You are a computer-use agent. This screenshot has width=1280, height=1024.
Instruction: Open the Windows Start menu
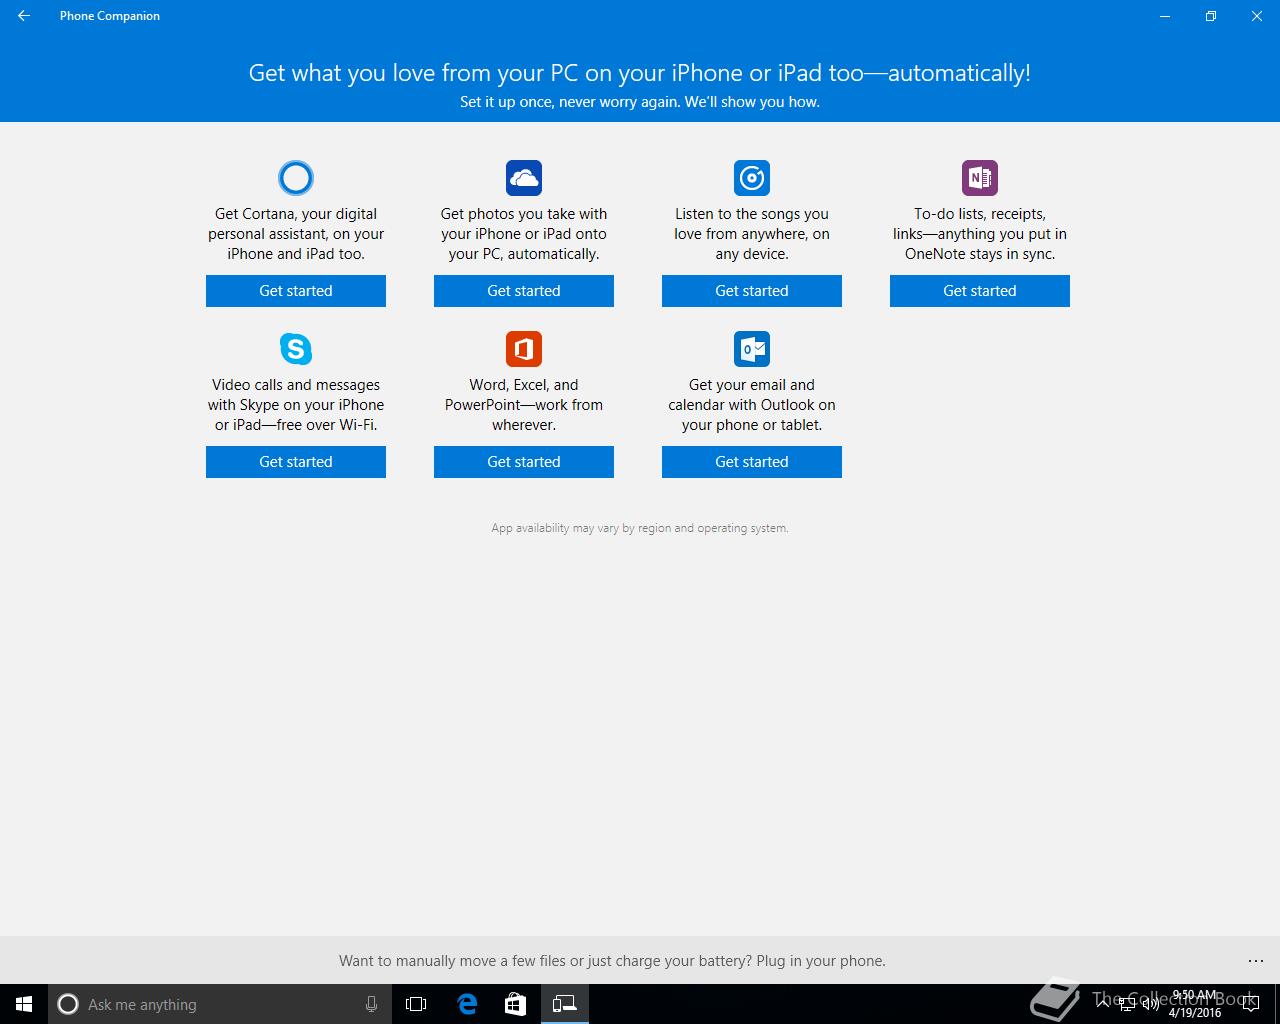[24, 1004]
